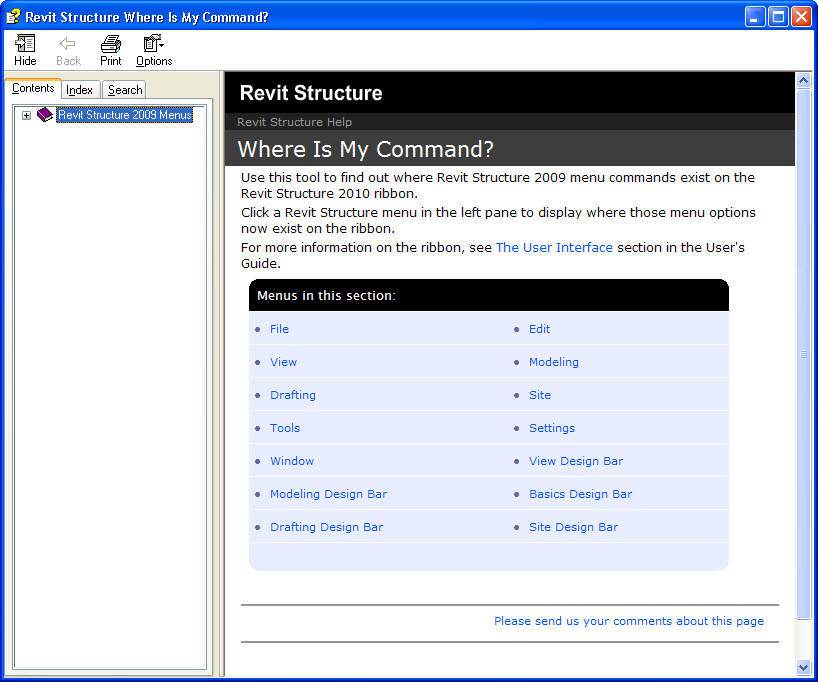
Task: Open the Basics Design Bar link
Action: pyautogui.click(x=580, y=494)
